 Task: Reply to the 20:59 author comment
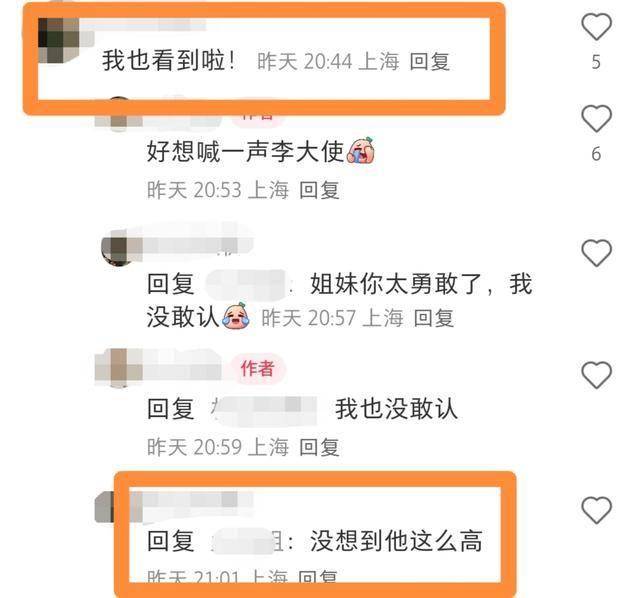[319, 447]
